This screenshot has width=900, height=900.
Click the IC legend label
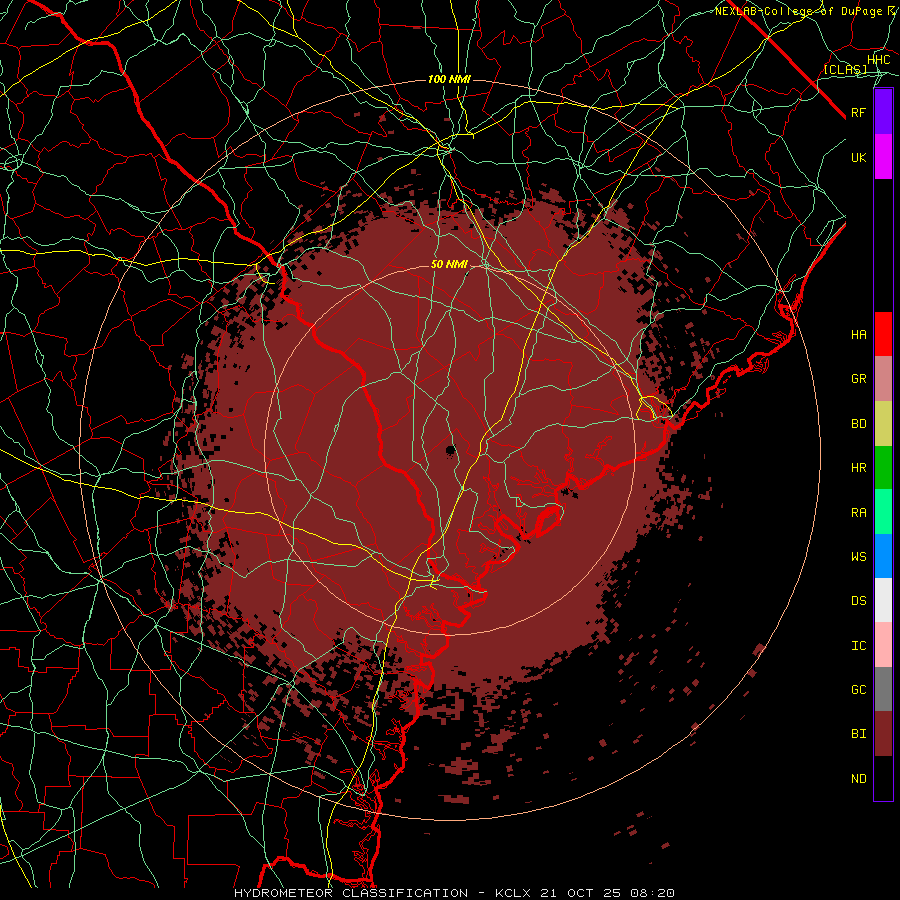point(858,646)
